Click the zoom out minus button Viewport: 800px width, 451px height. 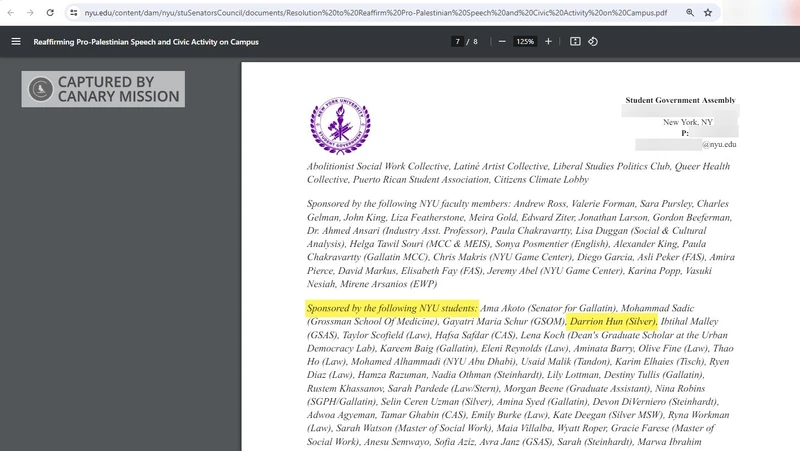(x=498, y=41)
